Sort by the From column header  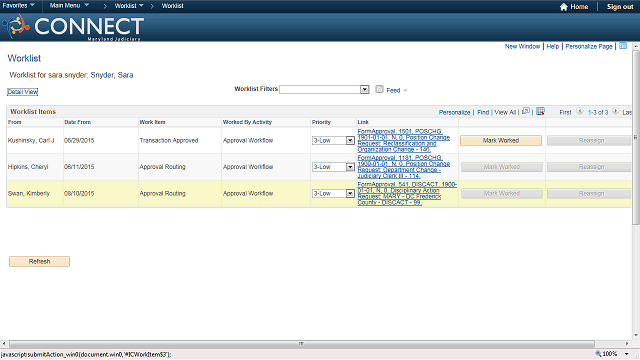pos(15,122)
